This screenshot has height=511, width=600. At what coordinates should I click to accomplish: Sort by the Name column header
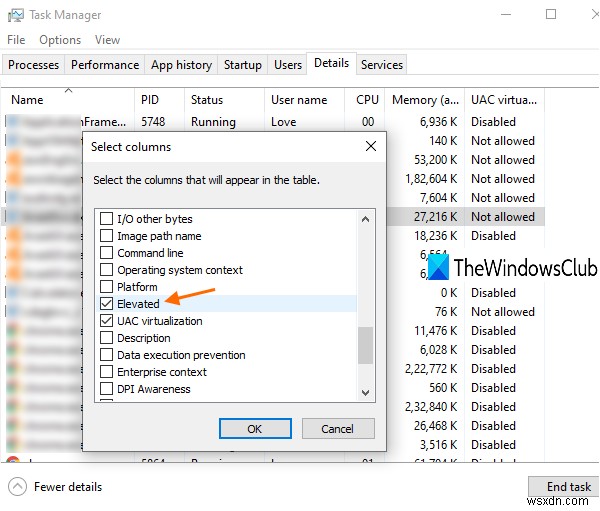pyautogui.click(x=68, y=100)
